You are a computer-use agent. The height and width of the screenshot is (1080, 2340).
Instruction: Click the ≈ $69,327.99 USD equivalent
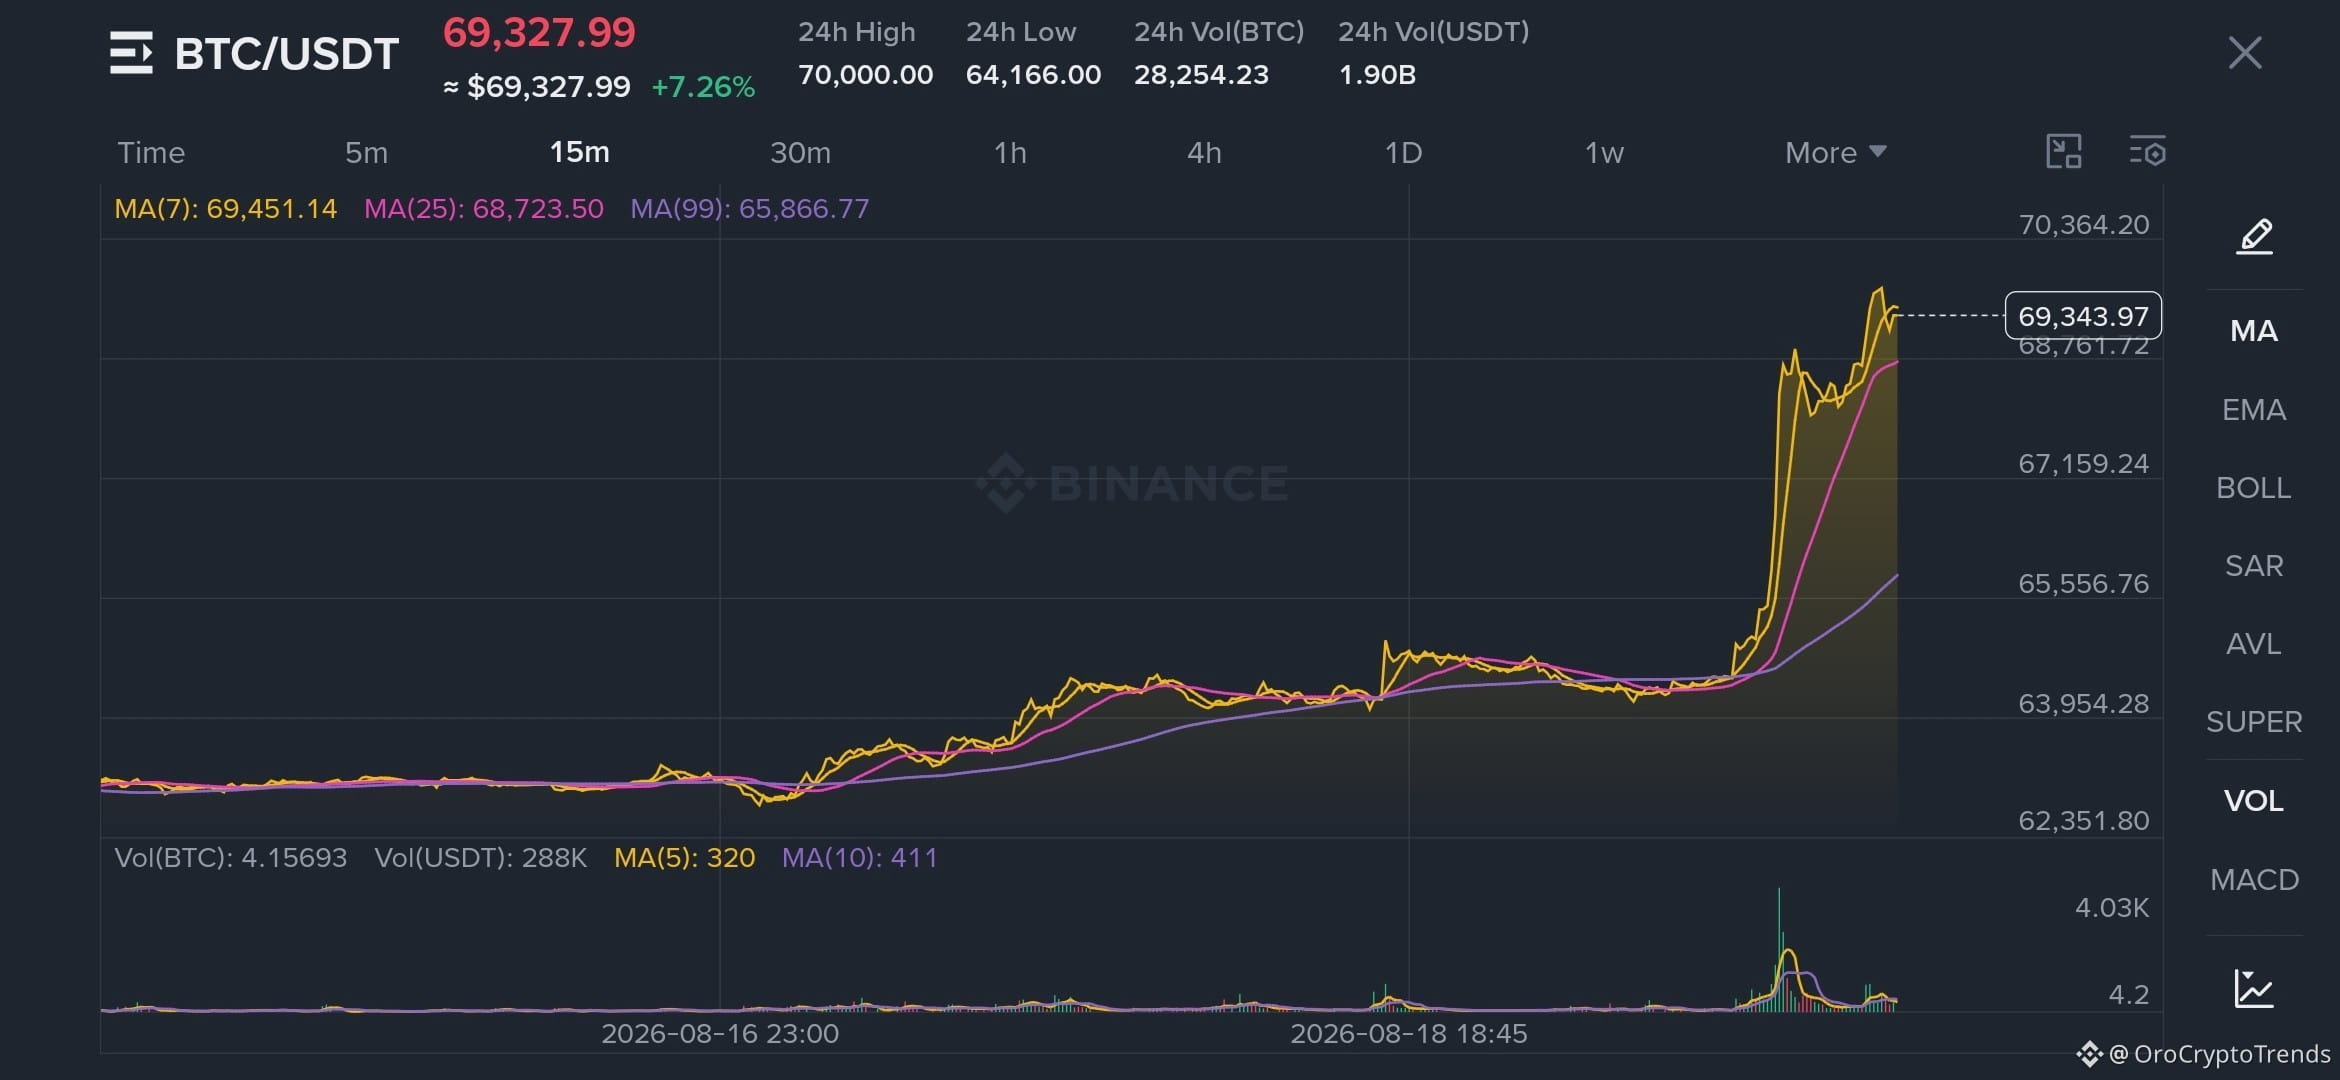(537, 88)
